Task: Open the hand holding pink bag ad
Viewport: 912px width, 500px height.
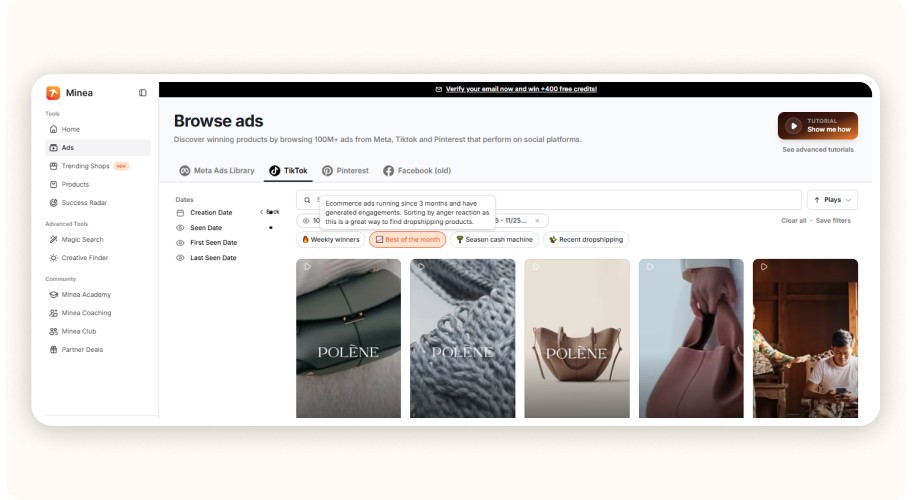Action: [x=691, y=338]
